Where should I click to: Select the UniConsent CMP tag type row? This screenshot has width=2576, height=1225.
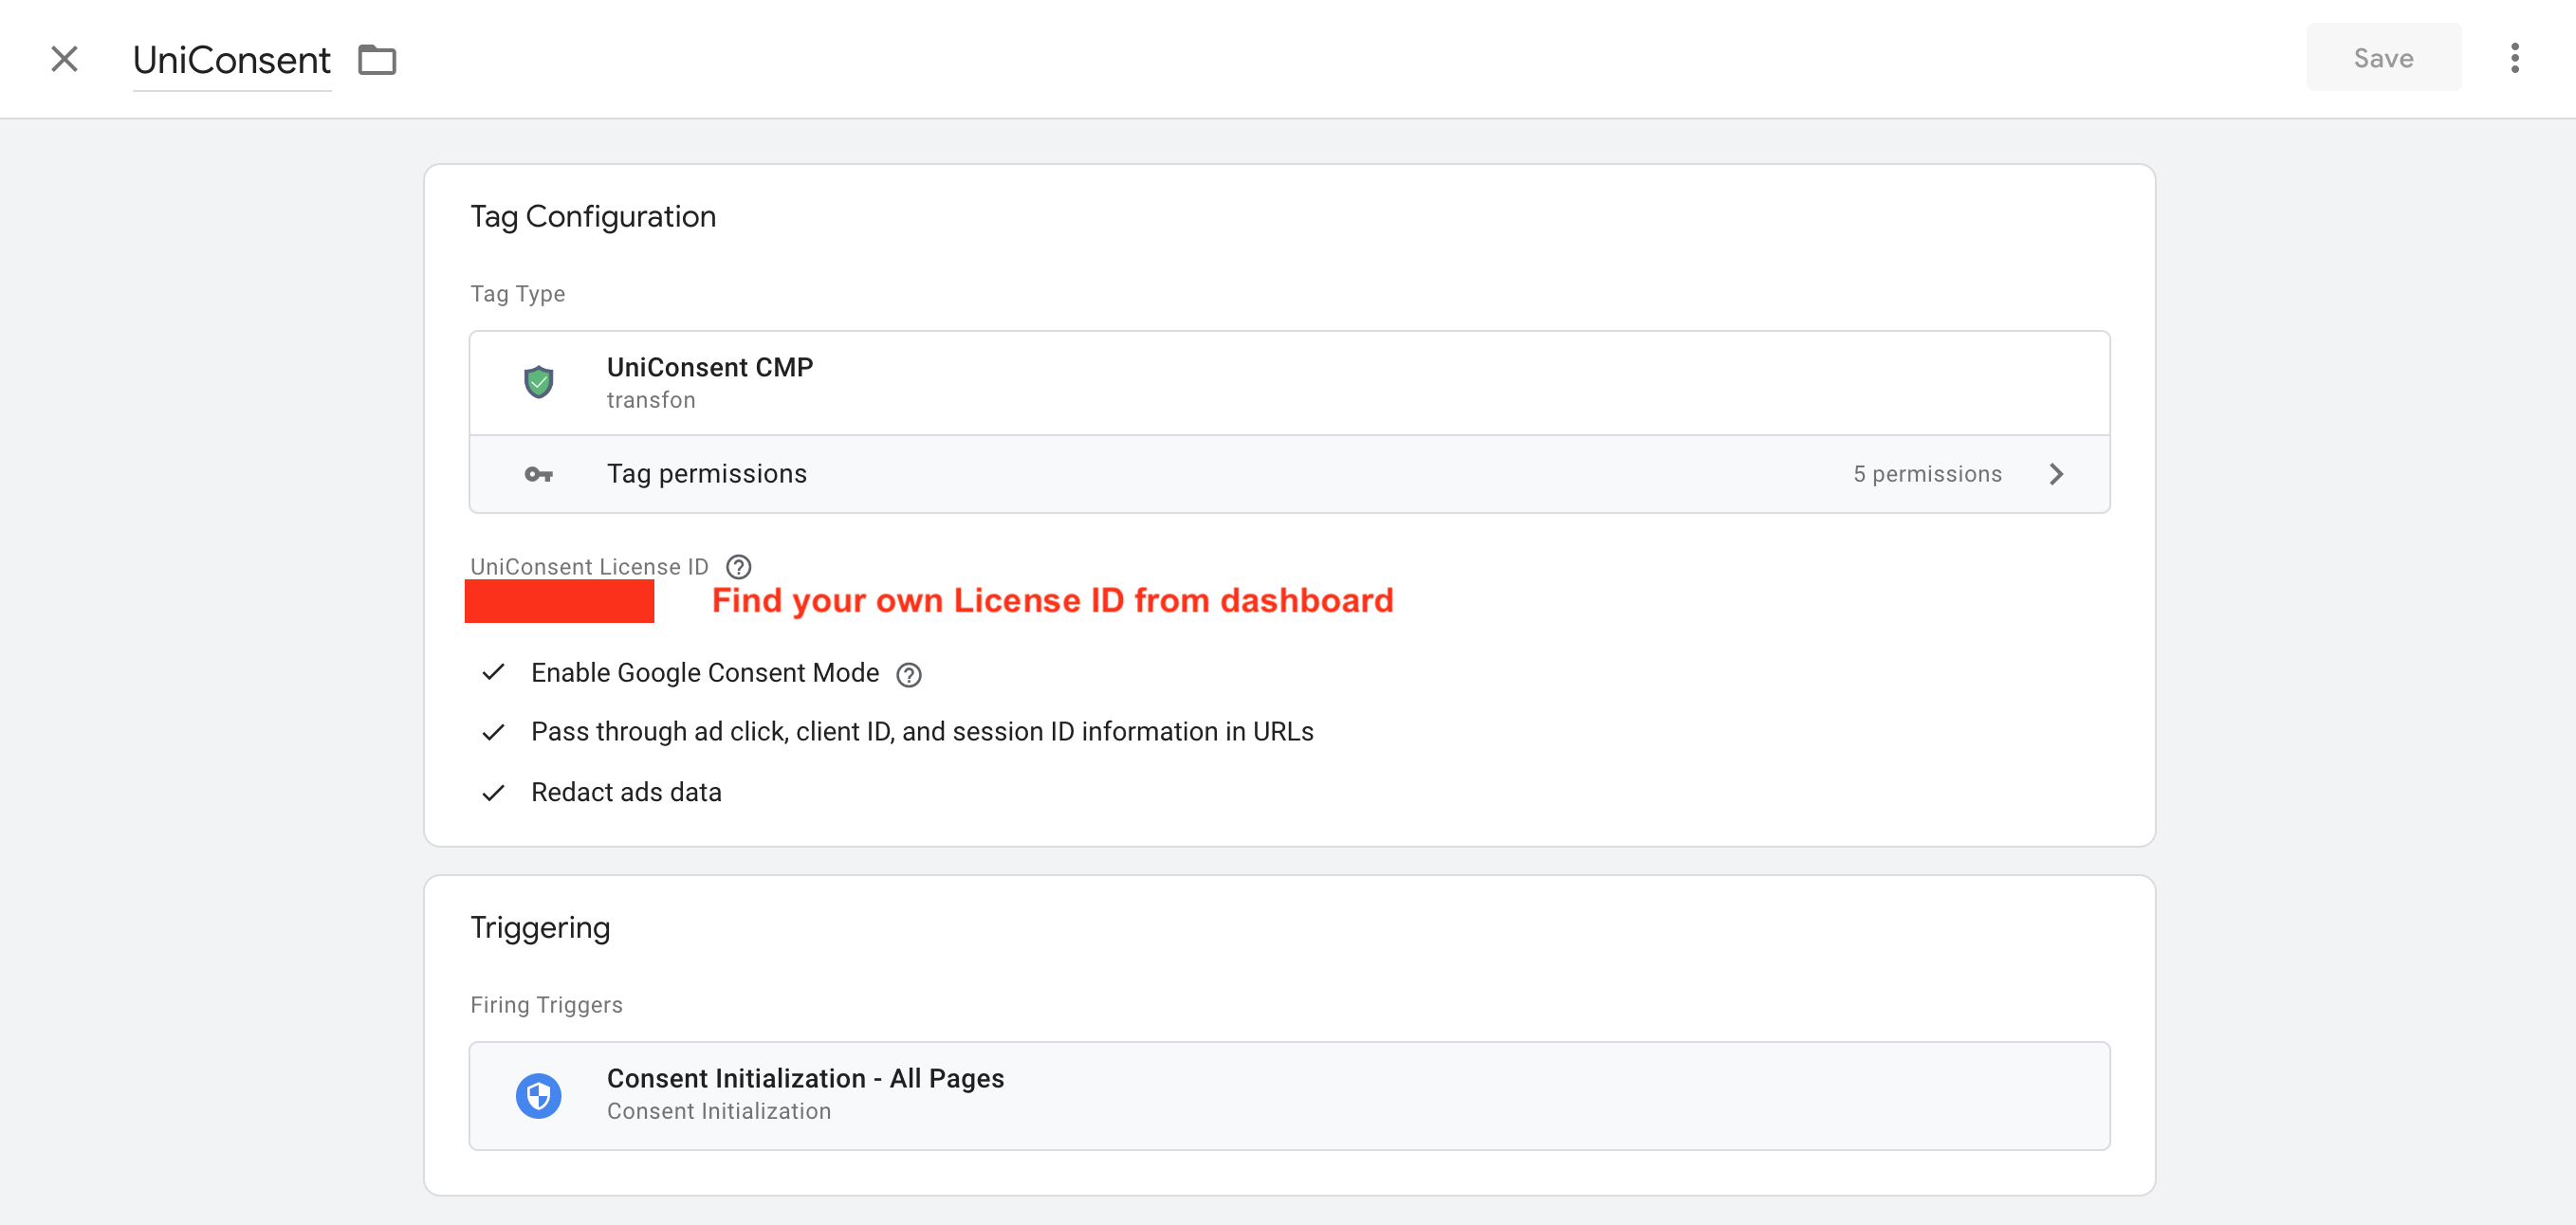[1288, 383]
